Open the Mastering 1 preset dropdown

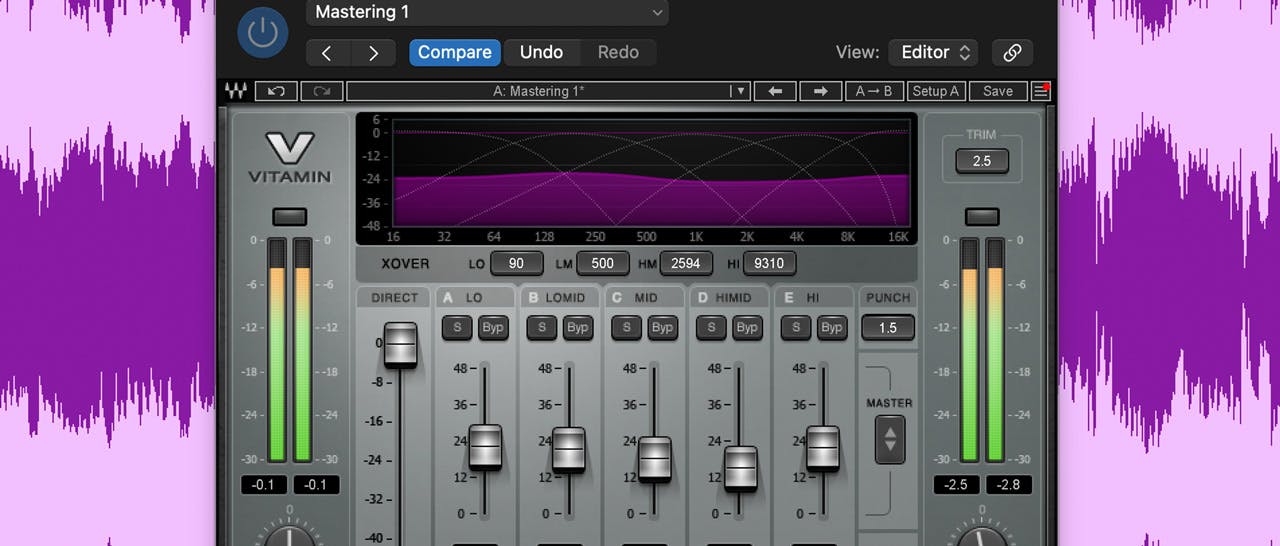tap(487, 12)
